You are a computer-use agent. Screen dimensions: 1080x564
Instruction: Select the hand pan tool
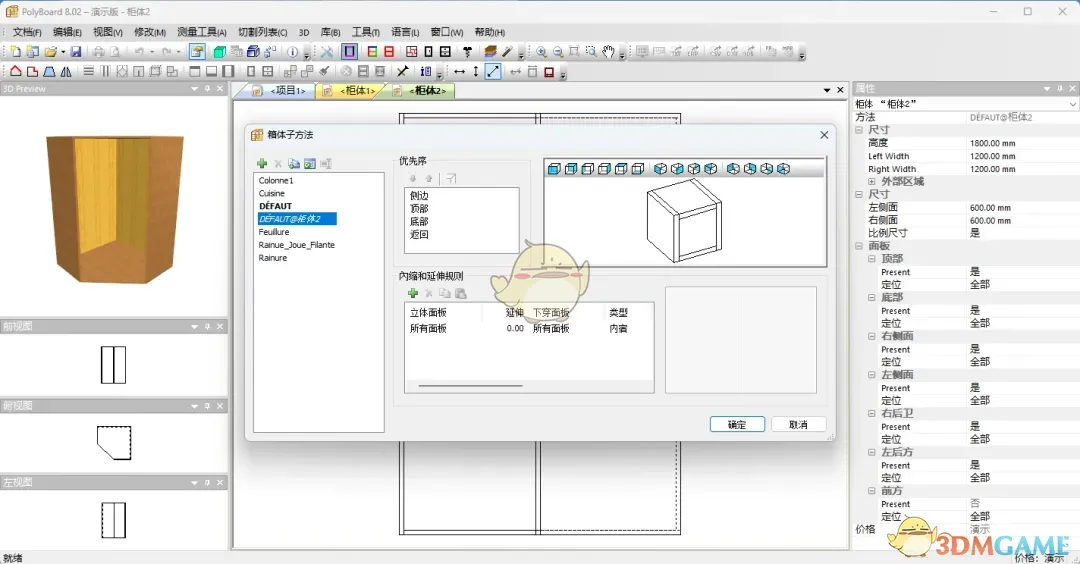click(x=608, y=52)
